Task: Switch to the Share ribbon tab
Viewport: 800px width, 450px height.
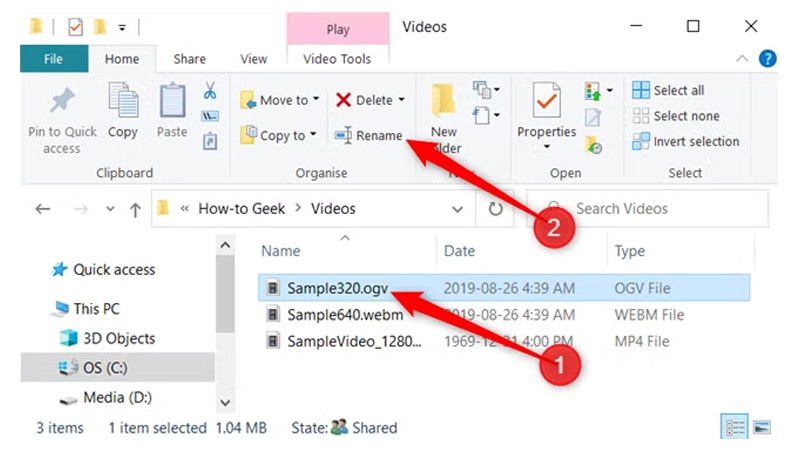Action: (189, 59)
